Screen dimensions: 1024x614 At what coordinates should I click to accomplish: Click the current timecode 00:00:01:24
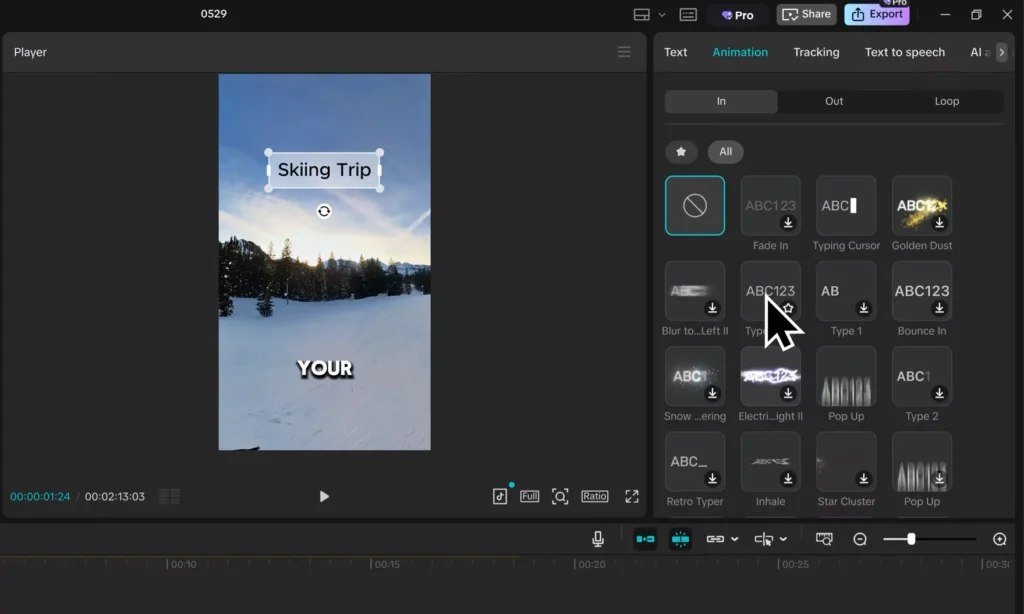[40, 496]
